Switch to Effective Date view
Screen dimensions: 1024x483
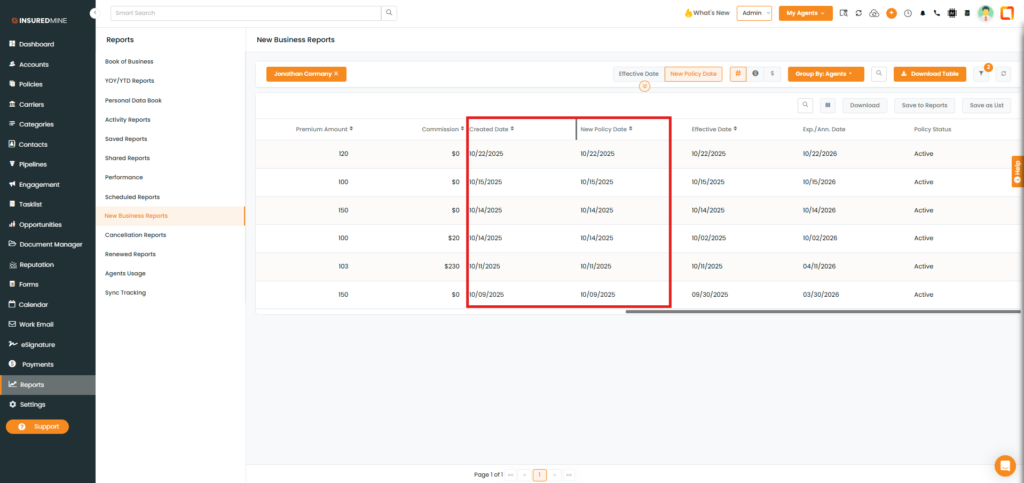coord(638,74)
